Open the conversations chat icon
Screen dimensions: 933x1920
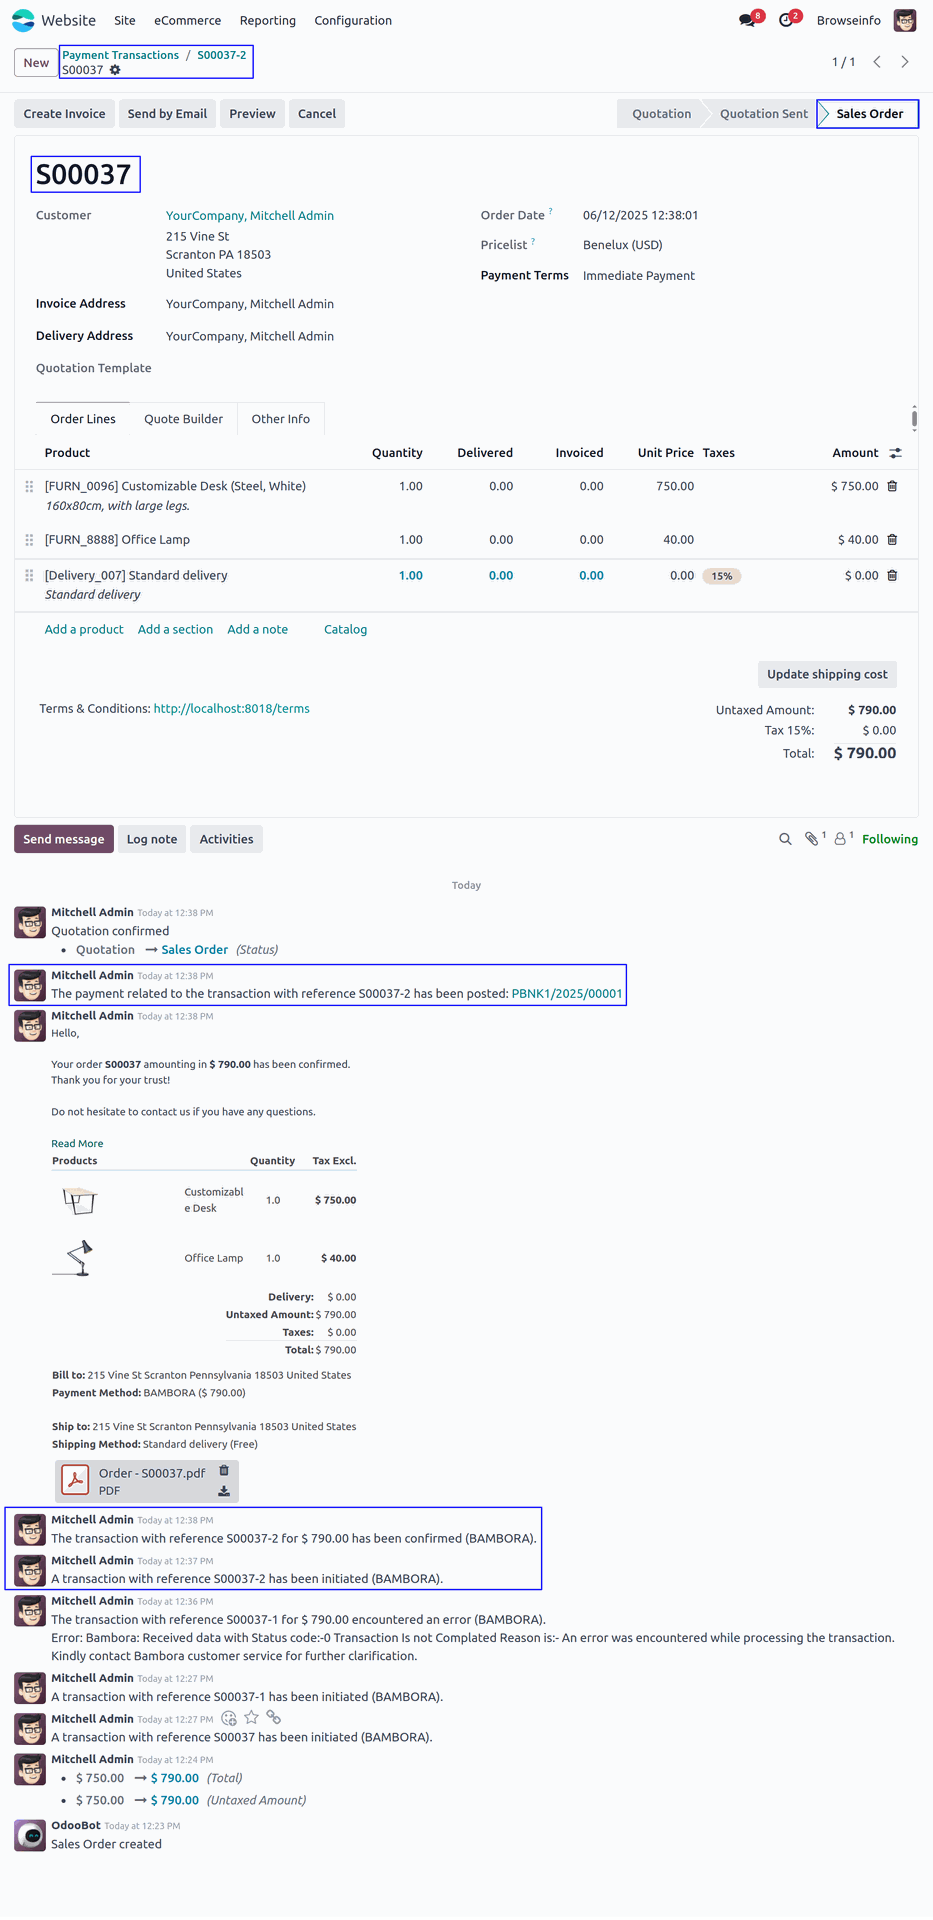746,20
